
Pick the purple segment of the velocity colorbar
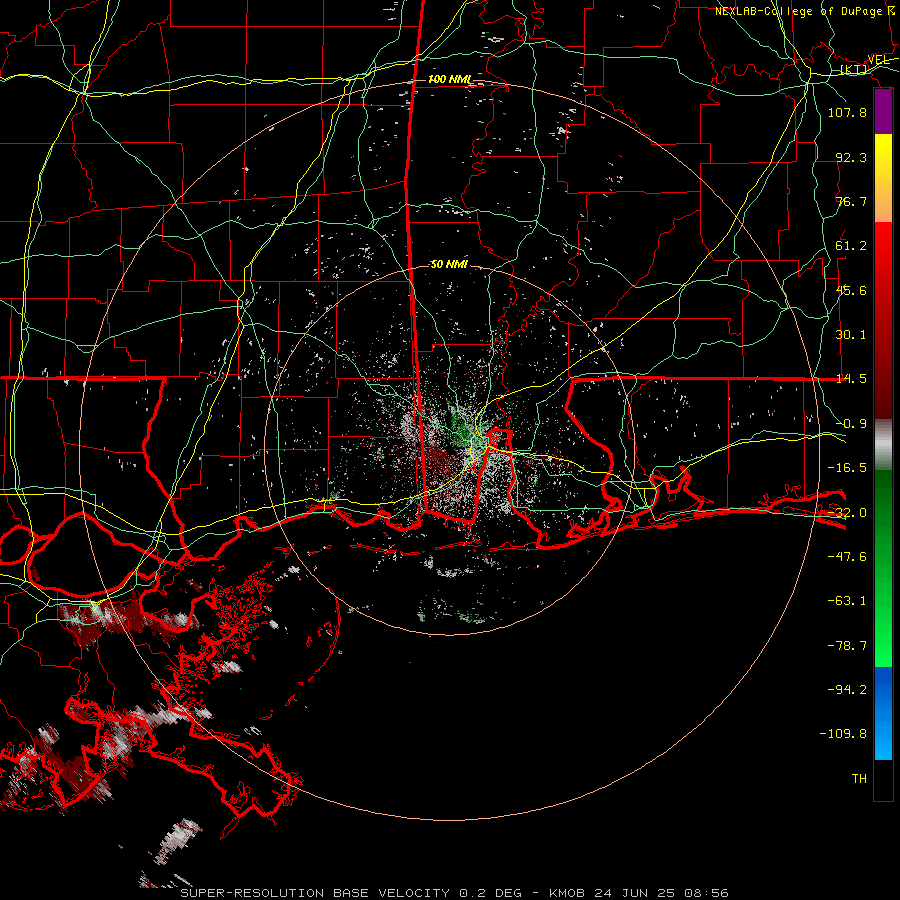883,112
